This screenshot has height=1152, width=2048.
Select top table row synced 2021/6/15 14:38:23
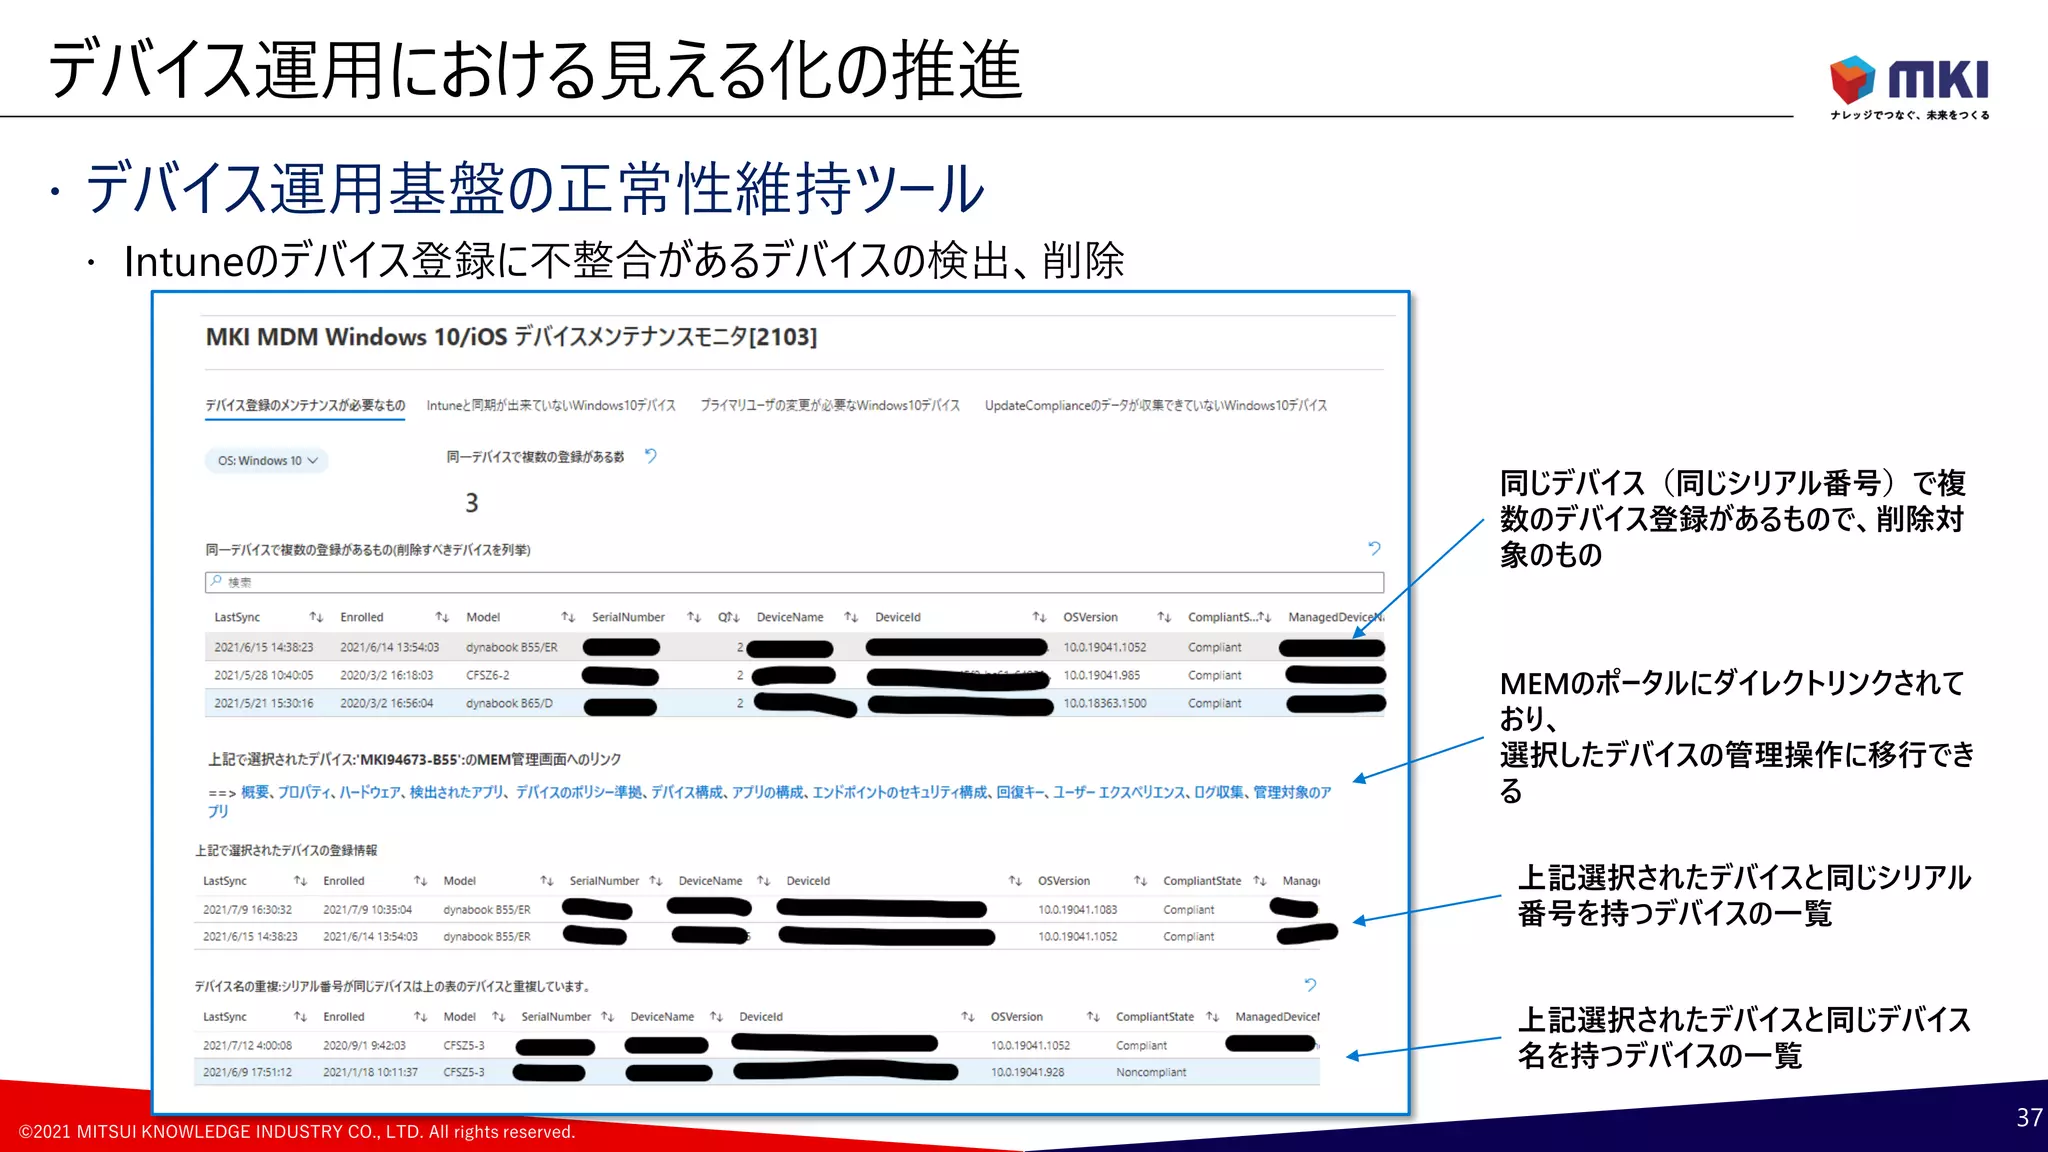[x=794, y=647]
